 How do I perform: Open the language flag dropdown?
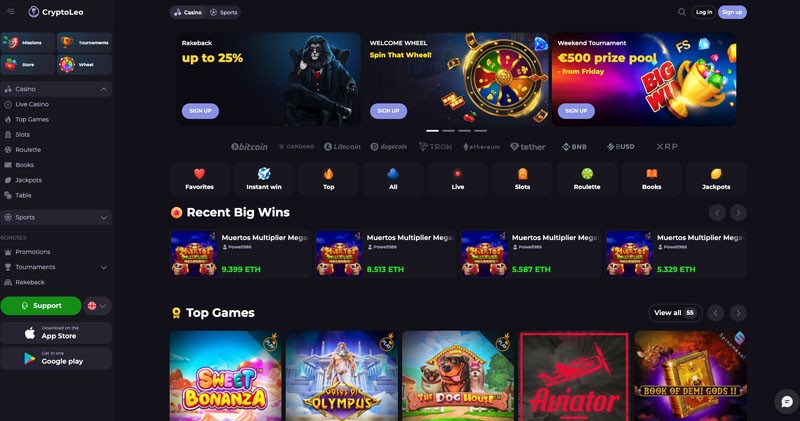(97, 306)
